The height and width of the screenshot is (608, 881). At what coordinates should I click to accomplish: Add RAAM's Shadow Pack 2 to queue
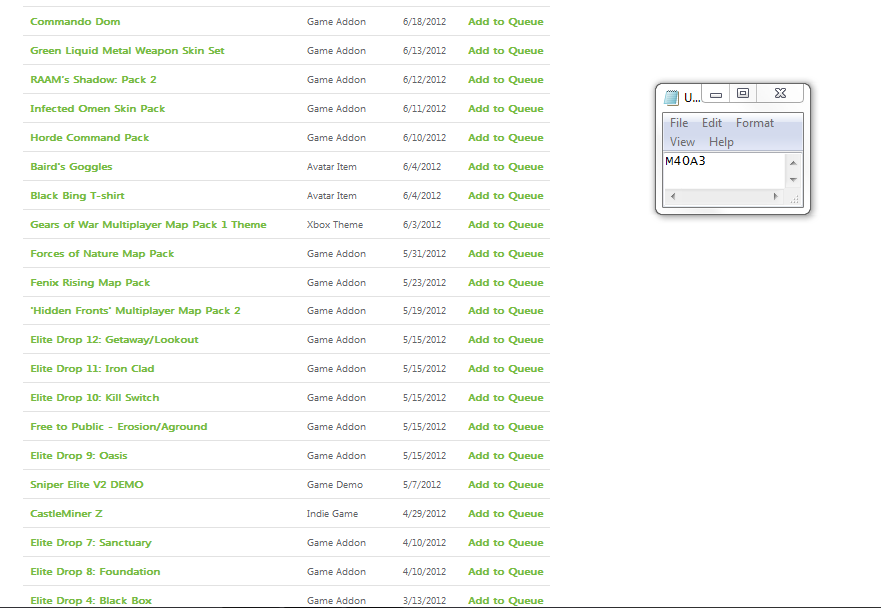(x=506, y=80)
